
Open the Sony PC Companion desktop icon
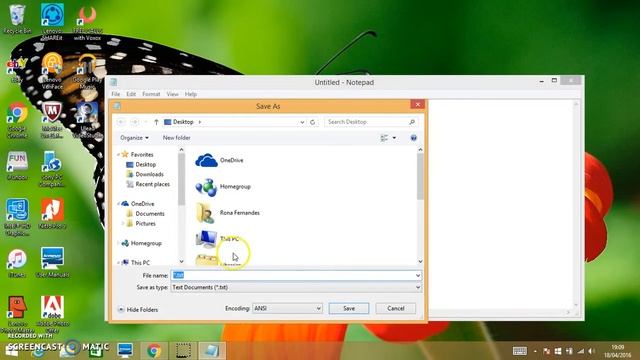52,169
